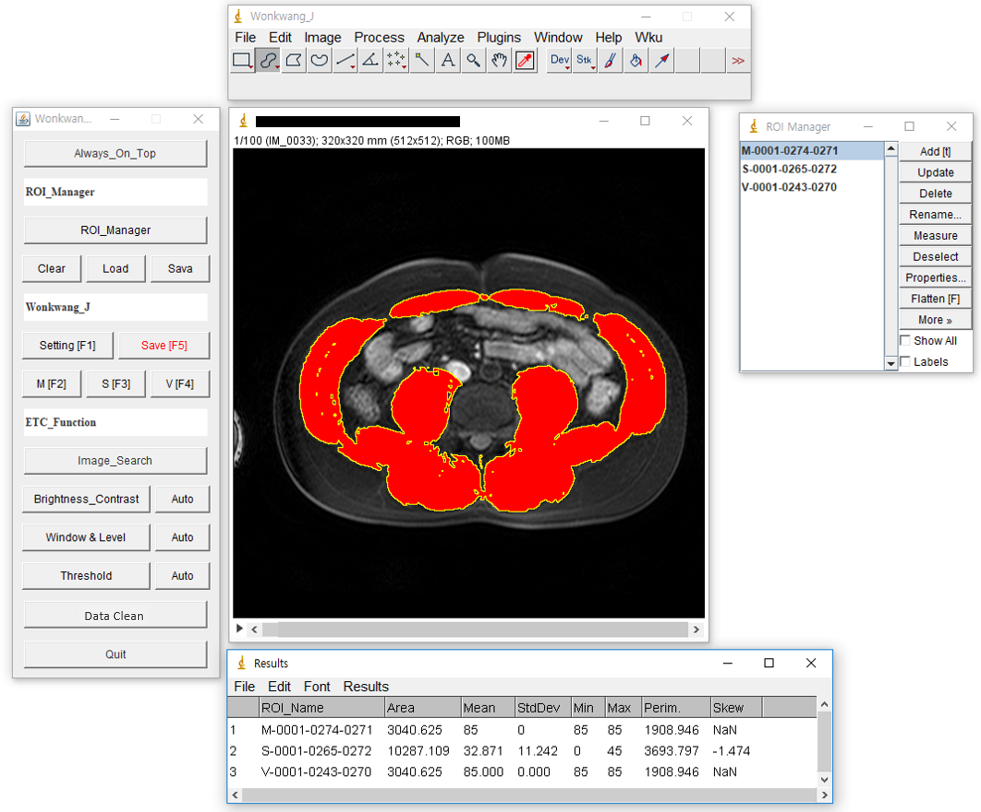Expand more tools with the double-arrow button

click(x=738, y=61)
